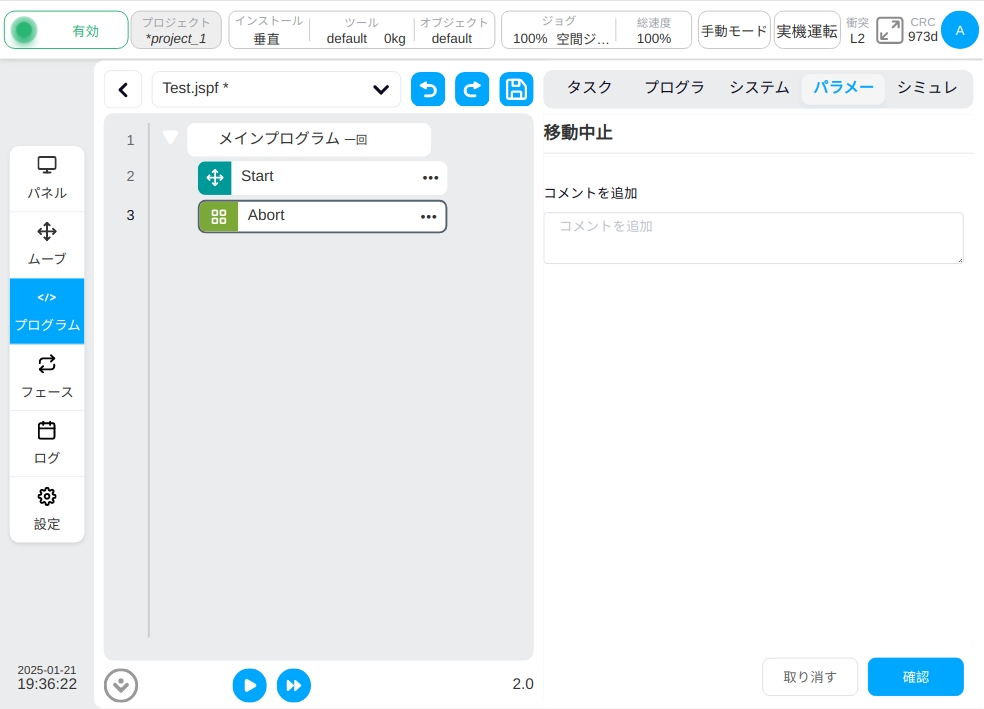Click the blue Confirm button
The height and width of the screenshot is (709, 984).
click(916, 677)
